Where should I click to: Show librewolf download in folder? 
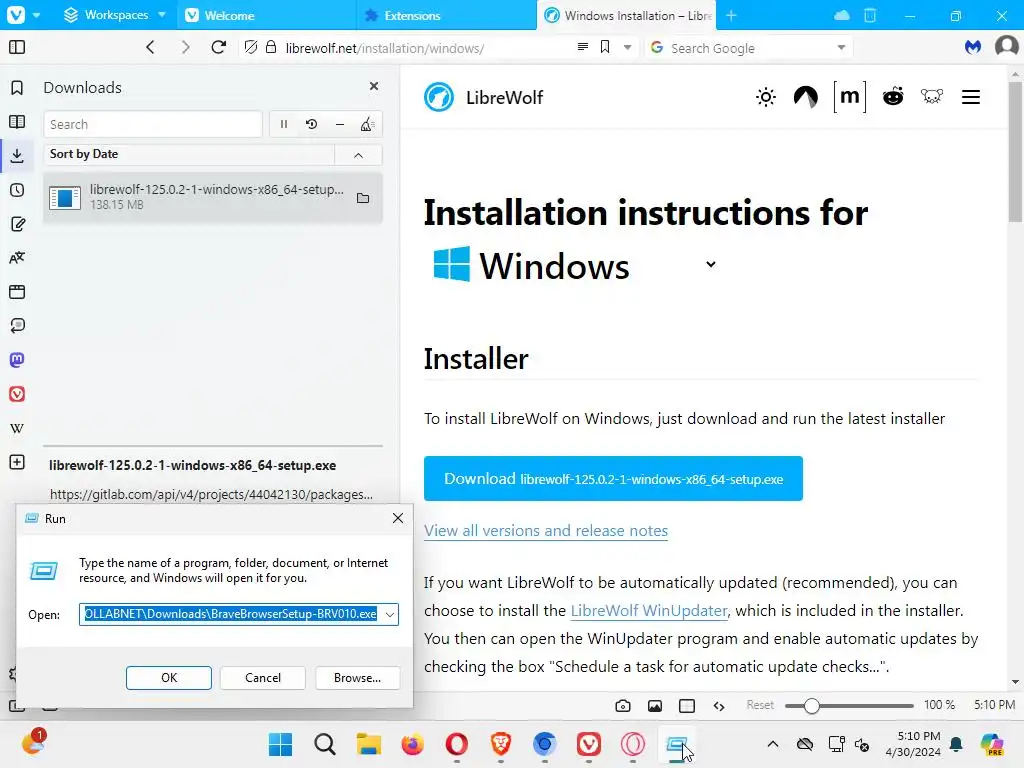[363, 198]
